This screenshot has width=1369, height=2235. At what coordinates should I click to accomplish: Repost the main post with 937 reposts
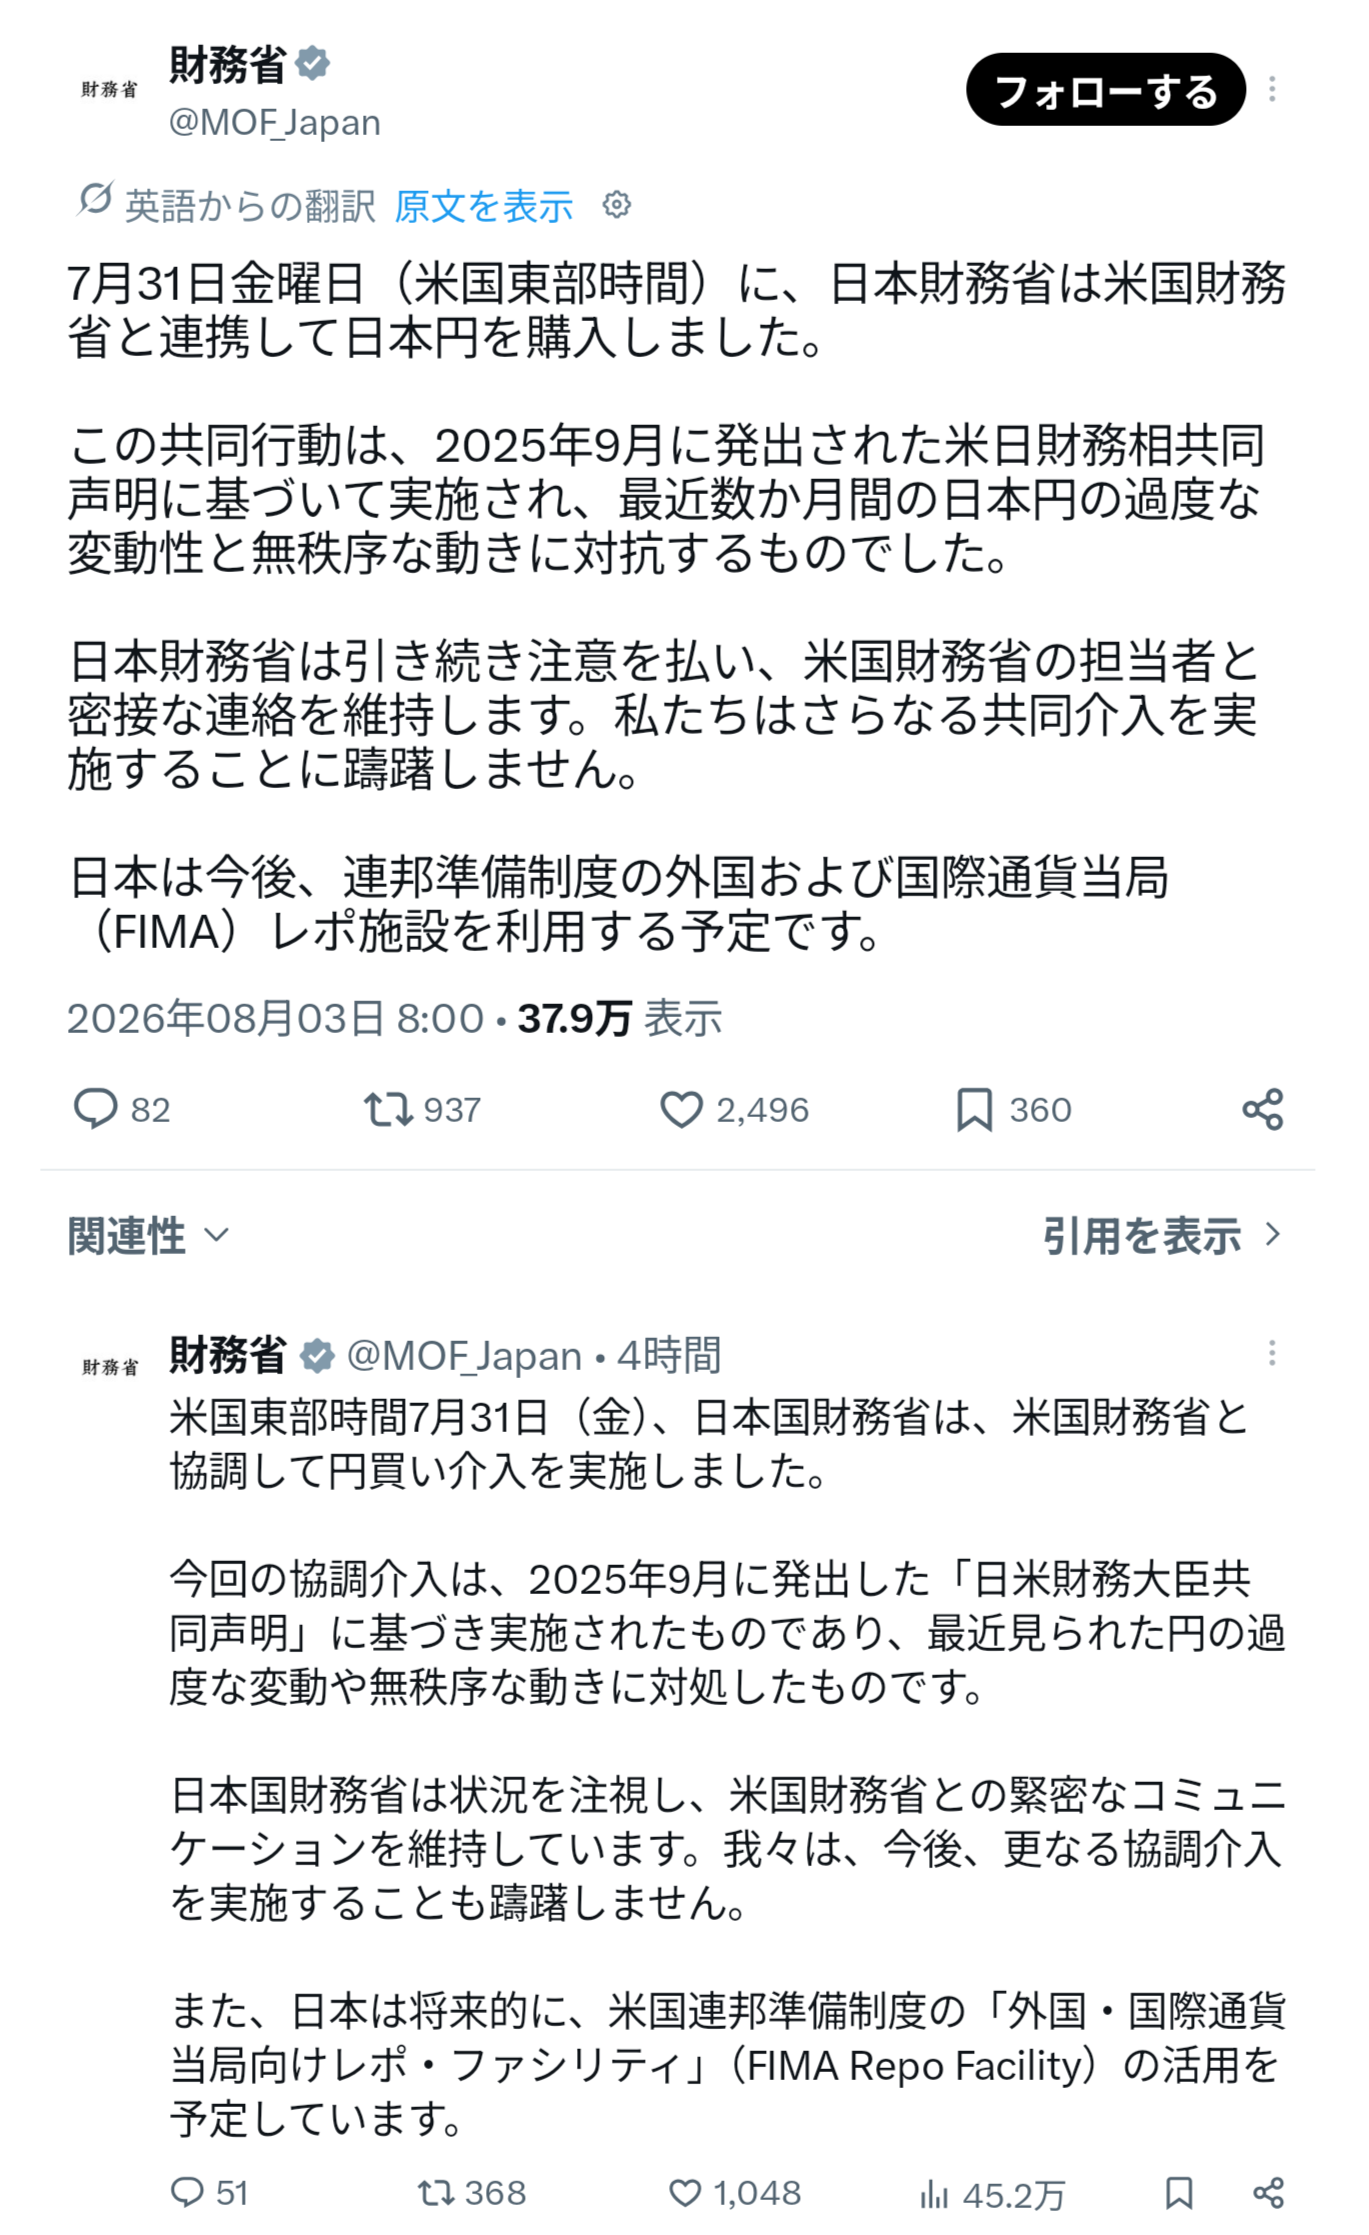(387, 1109)
